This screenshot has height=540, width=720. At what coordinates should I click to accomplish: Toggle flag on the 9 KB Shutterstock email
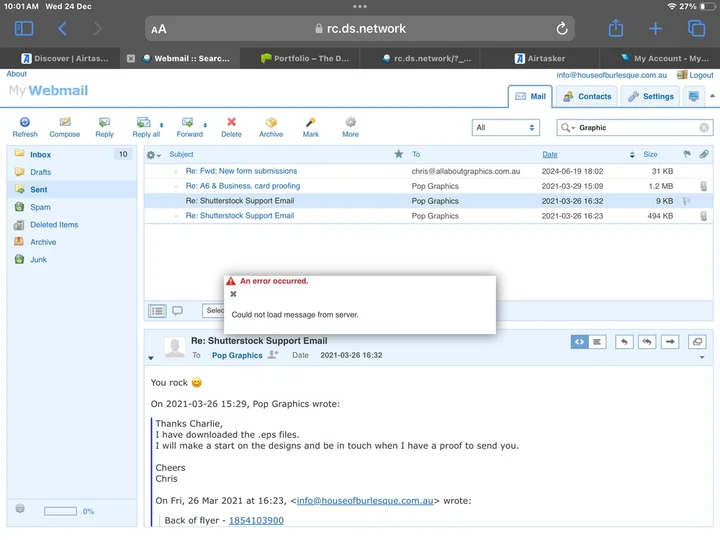point(686,201)
